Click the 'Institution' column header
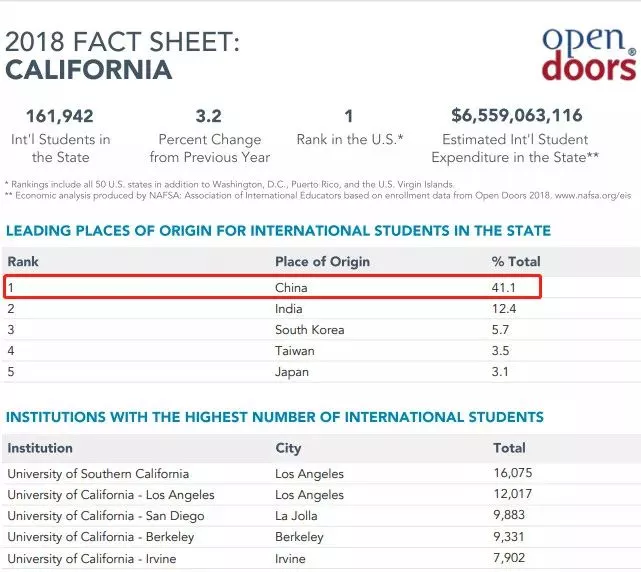 pyautogui.click(x=40, y=448)
